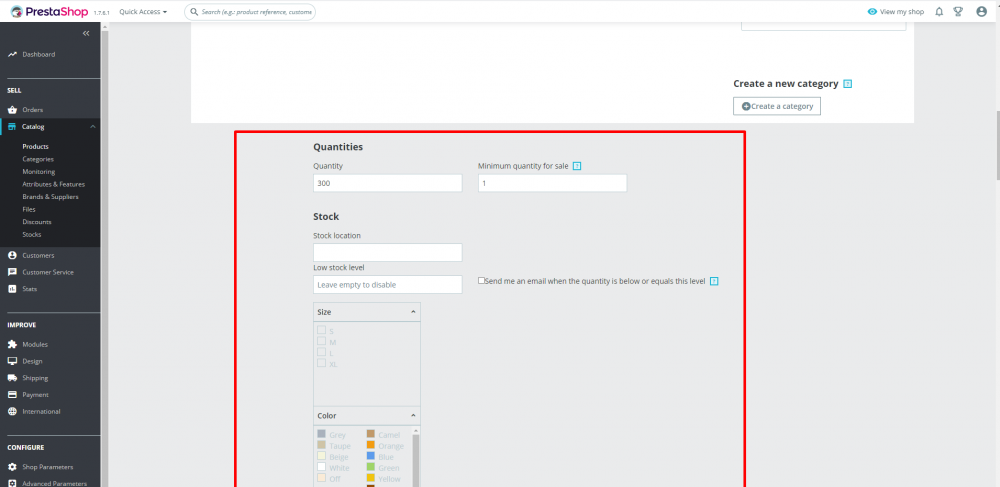Select the Camel color swatch
Viewport: 1000px width, 487px height.
[371, 434]
